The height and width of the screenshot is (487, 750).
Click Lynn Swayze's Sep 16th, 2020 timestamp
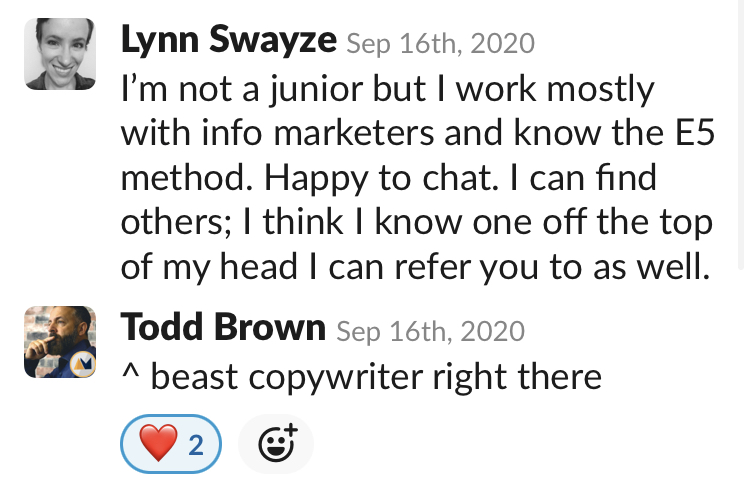pos(441,44)
